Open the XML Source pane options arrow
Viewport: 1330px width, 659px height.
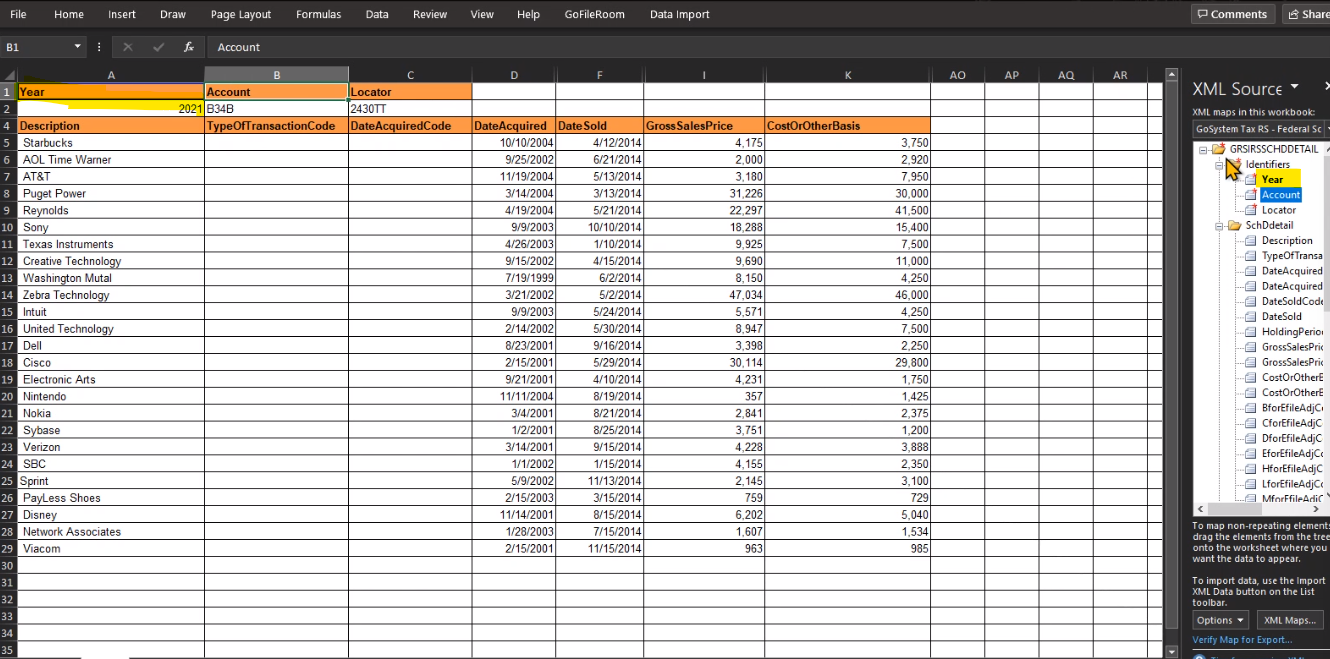1295,87
